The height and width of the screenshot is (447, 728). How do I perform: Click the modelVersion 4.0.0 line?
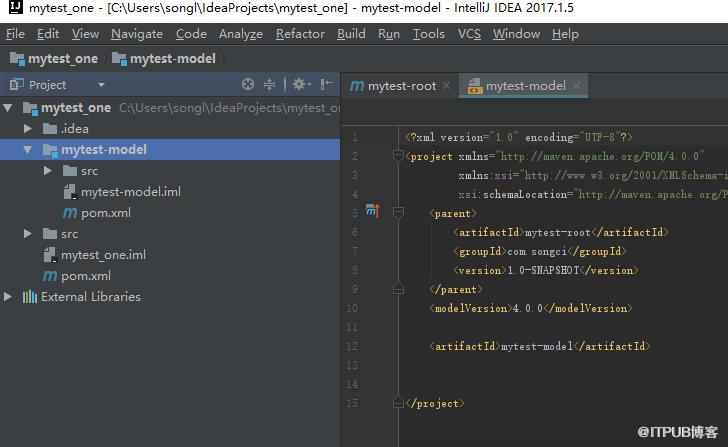click(531, 308)
